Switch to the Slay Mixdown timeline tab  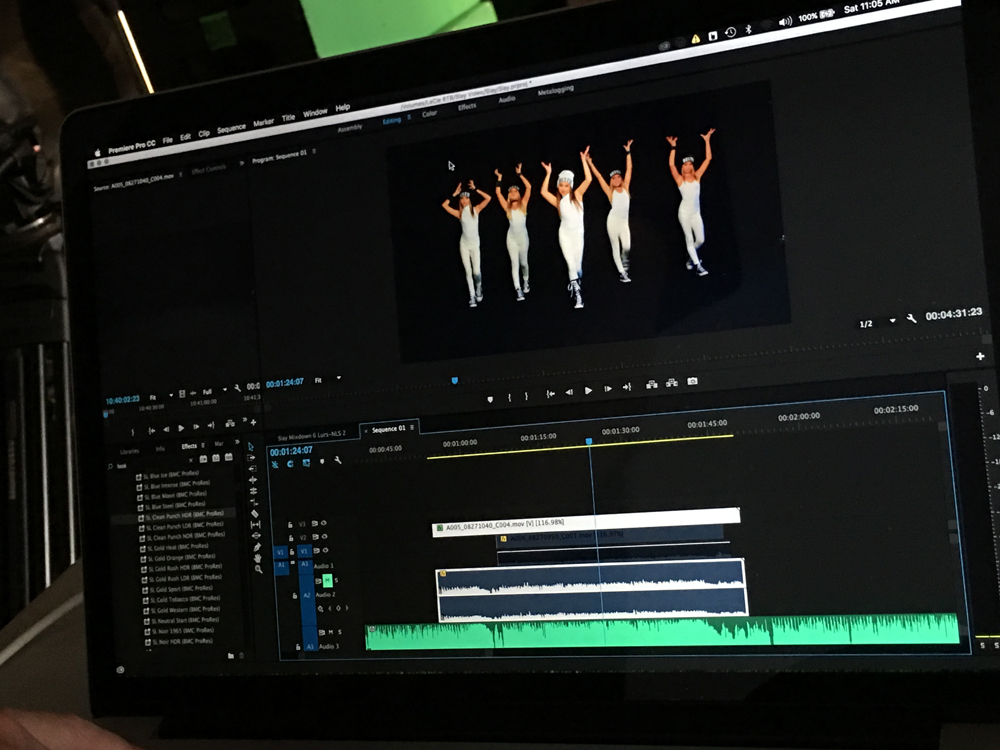(x=311, y=436)
